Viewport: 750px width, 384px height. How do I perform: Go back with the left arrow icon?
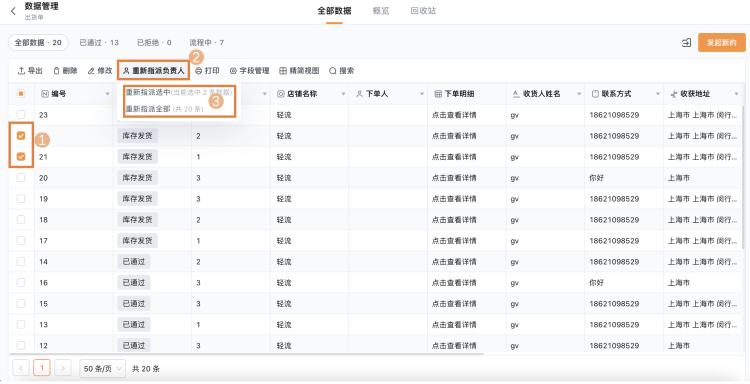[x=13, y=11]
